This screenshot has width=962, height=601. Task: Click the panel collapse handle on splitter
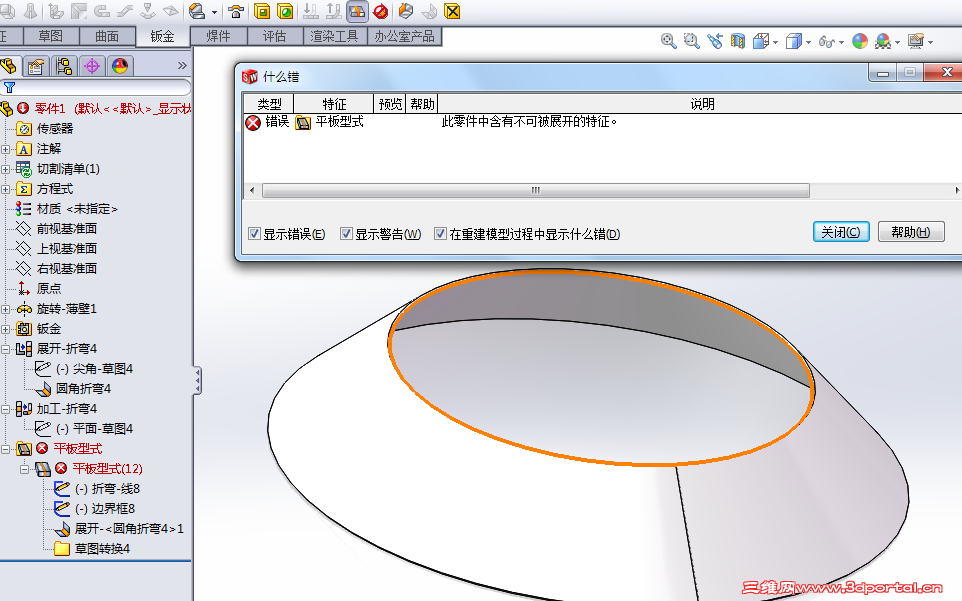(x=197, y=381)
